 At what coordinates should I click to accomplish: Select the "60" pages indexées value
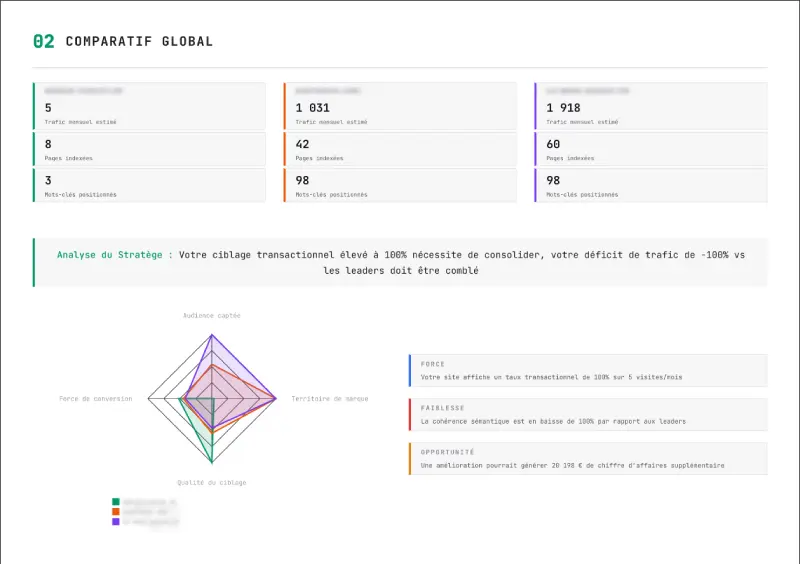[553, 144]
